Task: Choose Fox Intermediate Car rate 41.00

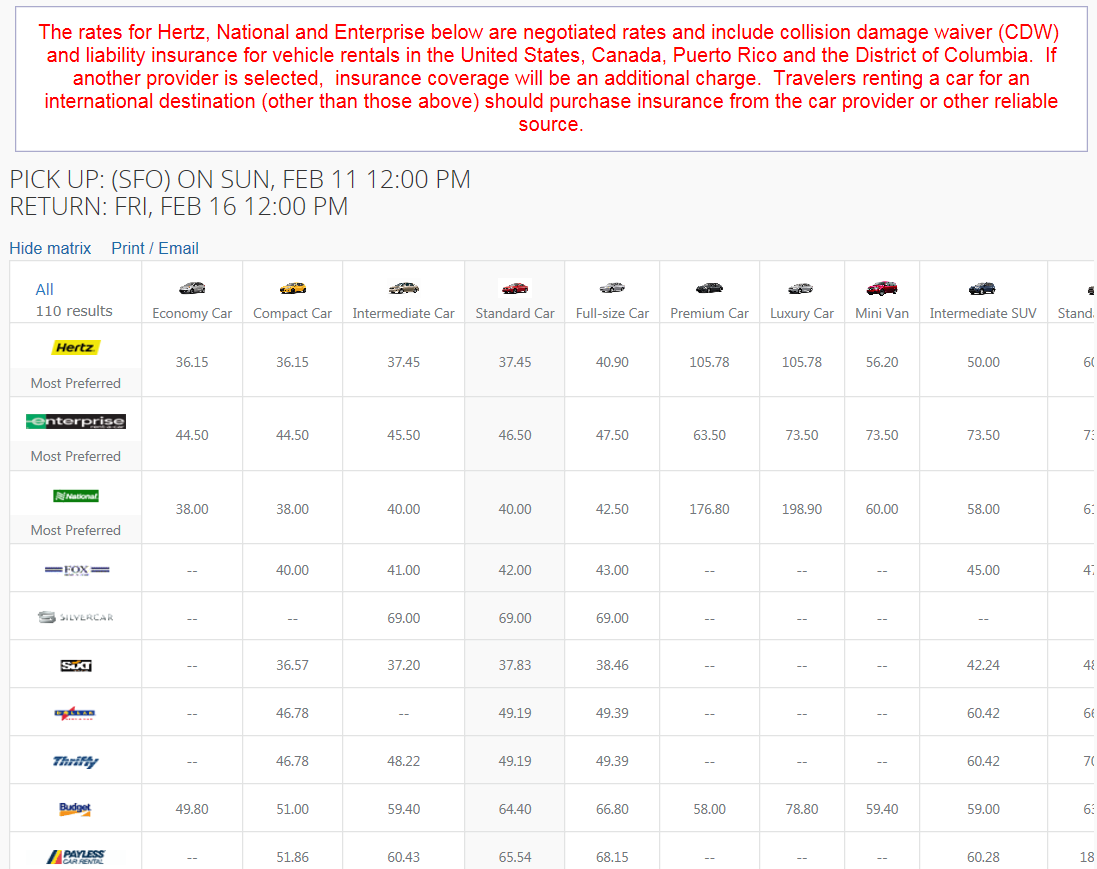Action: (x=404, y=570)
